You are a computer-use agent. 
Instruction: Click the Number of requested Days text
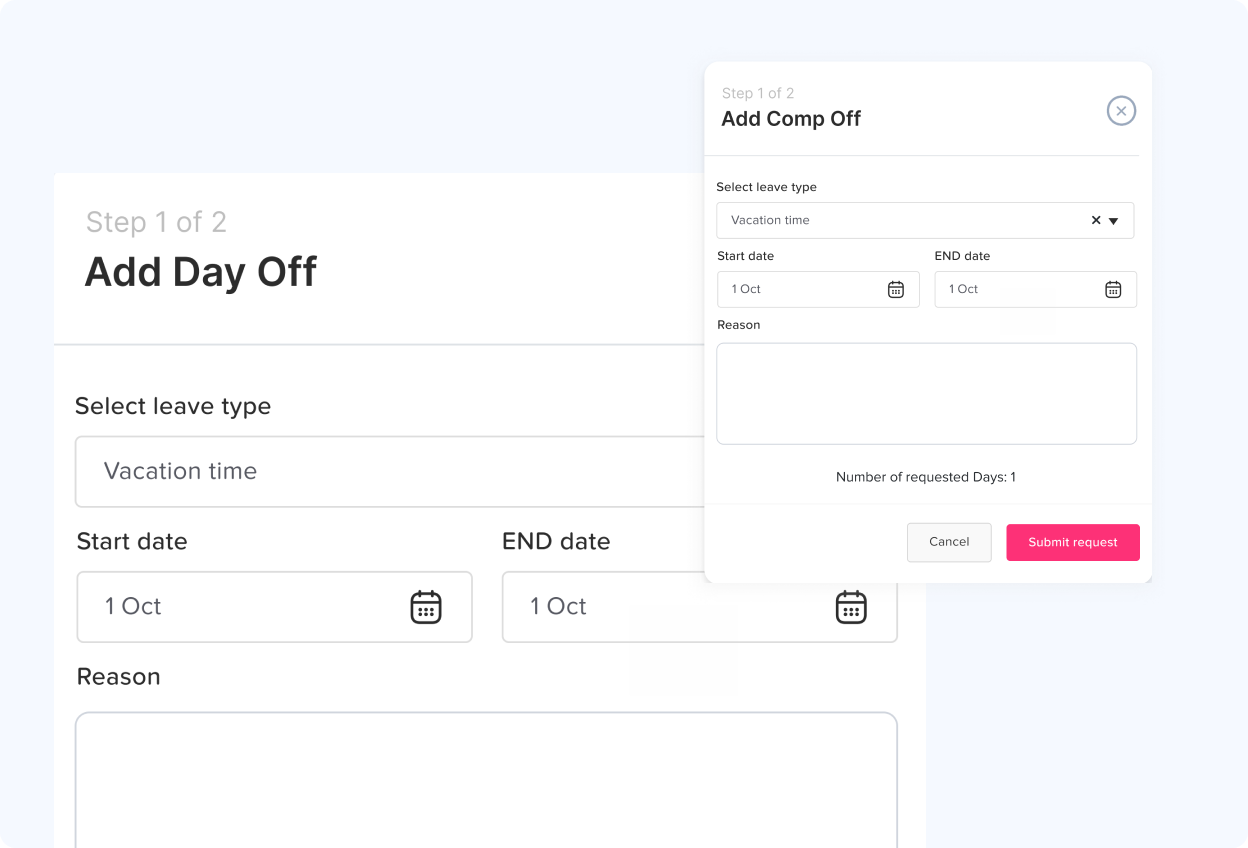tap(926, 477)
